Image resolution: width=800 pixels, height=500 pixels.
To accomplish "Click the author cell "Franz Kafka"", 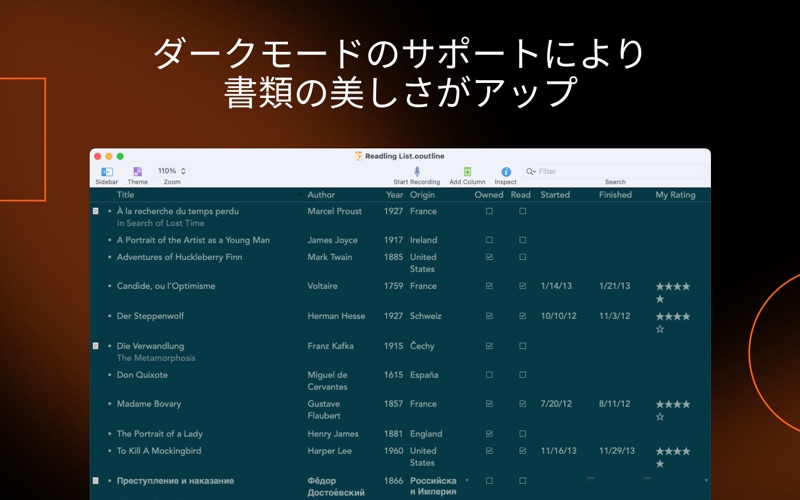I will [x=330, y=346].
